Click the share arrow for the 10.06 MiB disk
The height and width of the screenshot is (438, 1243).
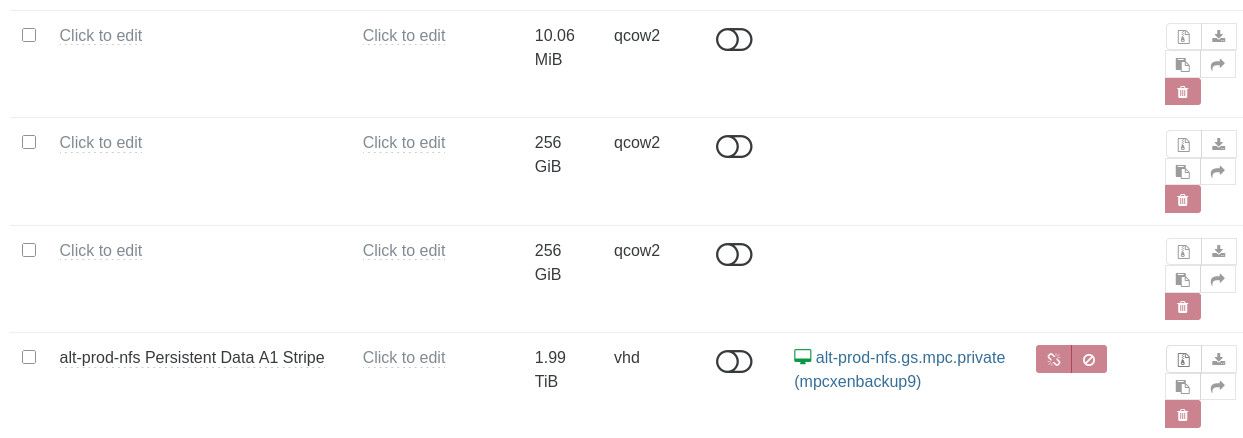pos(1218,65)
